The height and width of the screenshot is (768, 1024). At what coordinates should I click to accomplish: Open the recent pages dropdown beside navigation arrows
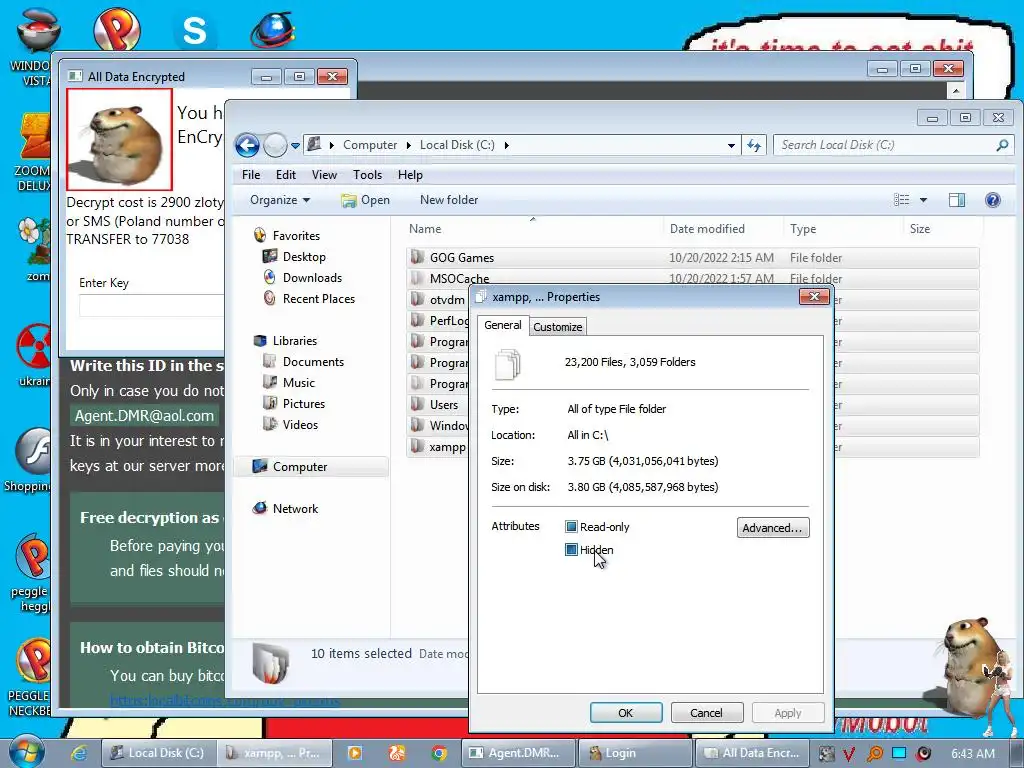point(295,145)
